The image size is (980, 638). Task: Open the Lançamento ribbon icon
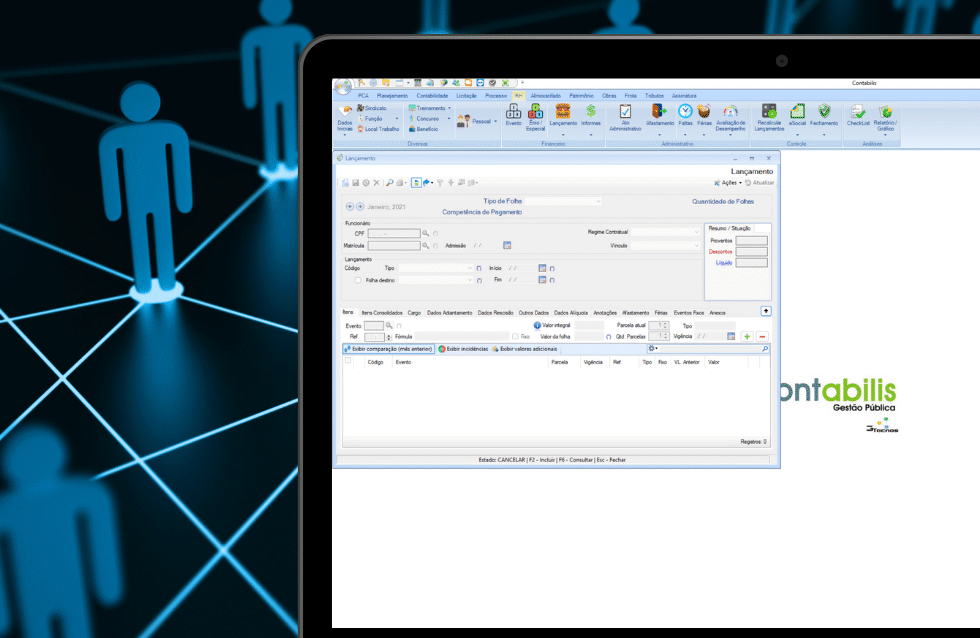(x=563, y=112)
